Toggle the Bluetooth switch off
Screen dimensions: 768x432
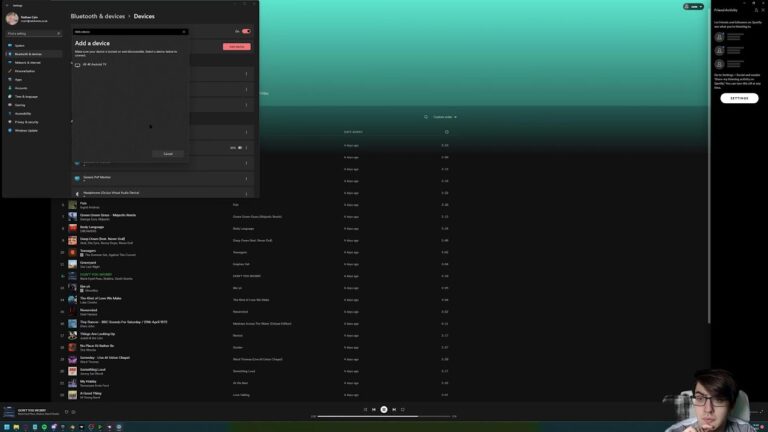[246, 31]
